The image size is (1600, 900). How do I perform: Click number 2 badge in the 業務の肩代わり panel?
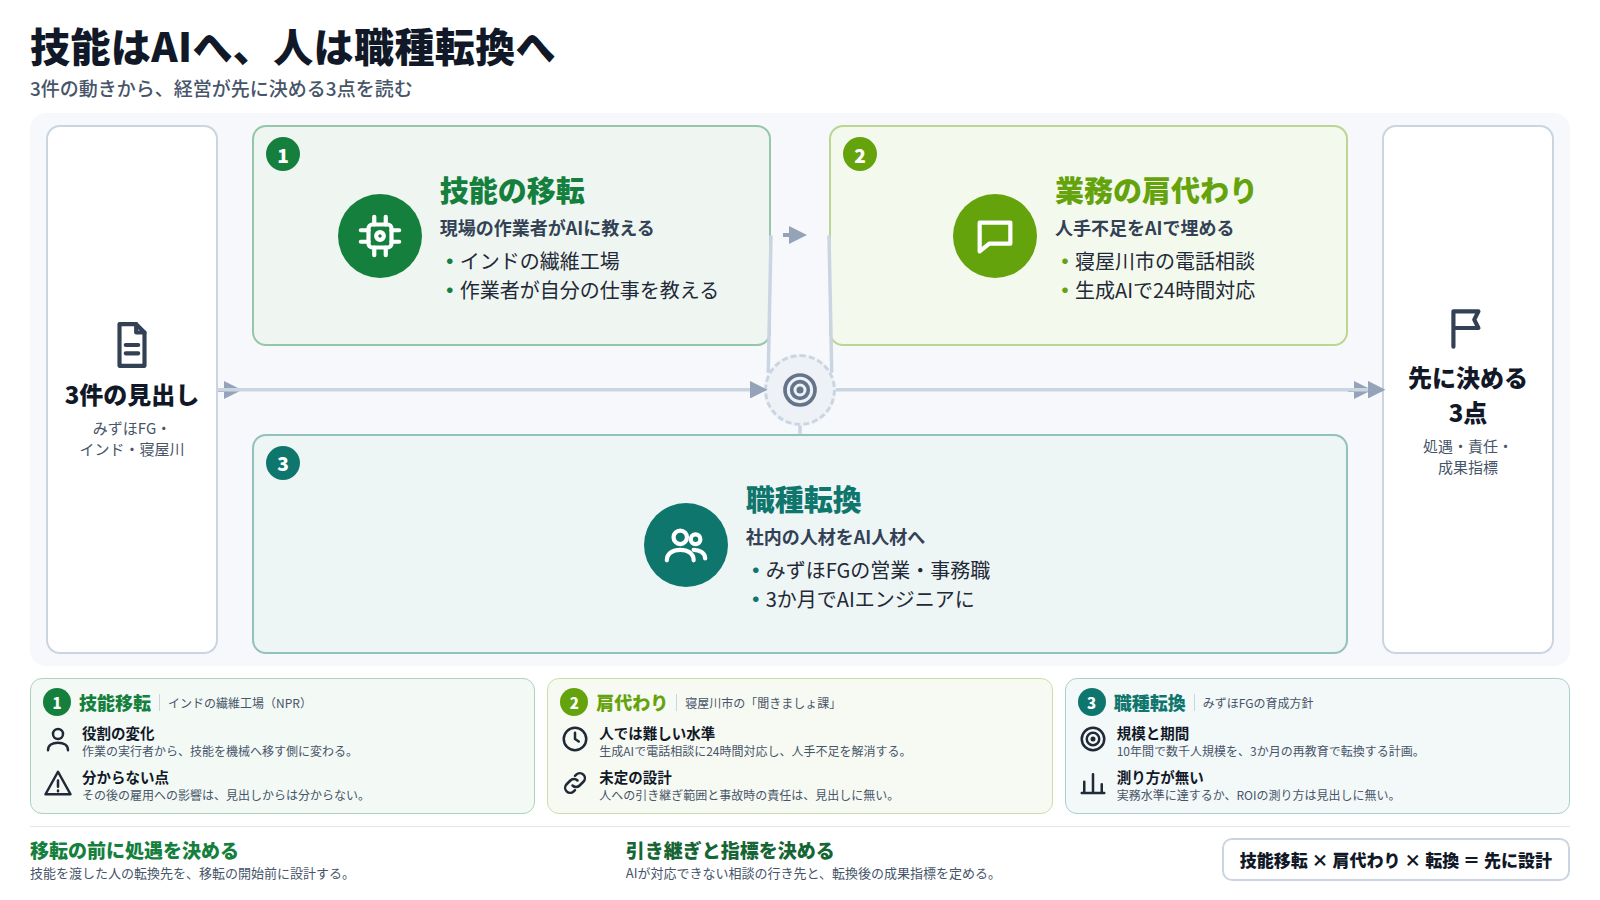[860, 155]
